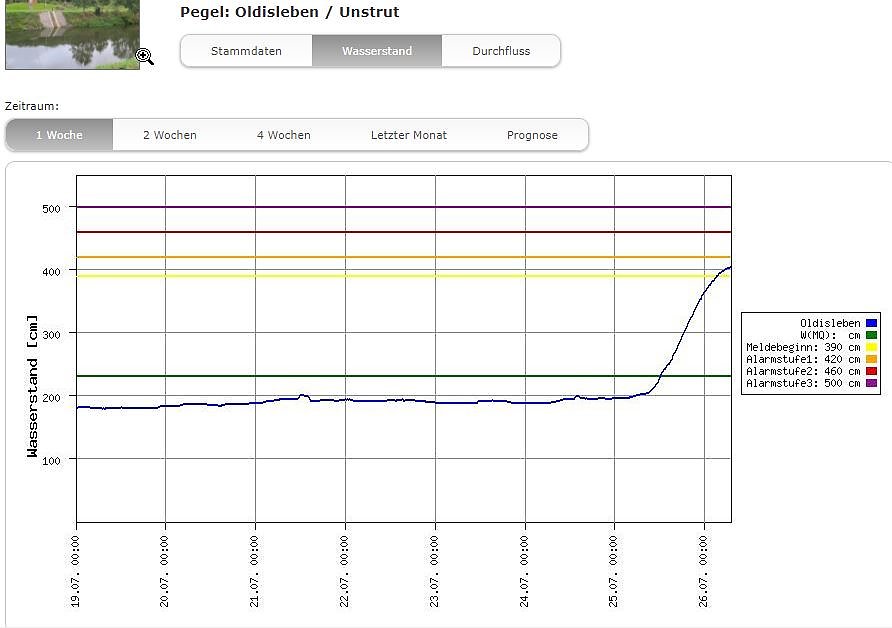
Task: Open the Prognose forecast view
Action: click(x=532, y=135)
